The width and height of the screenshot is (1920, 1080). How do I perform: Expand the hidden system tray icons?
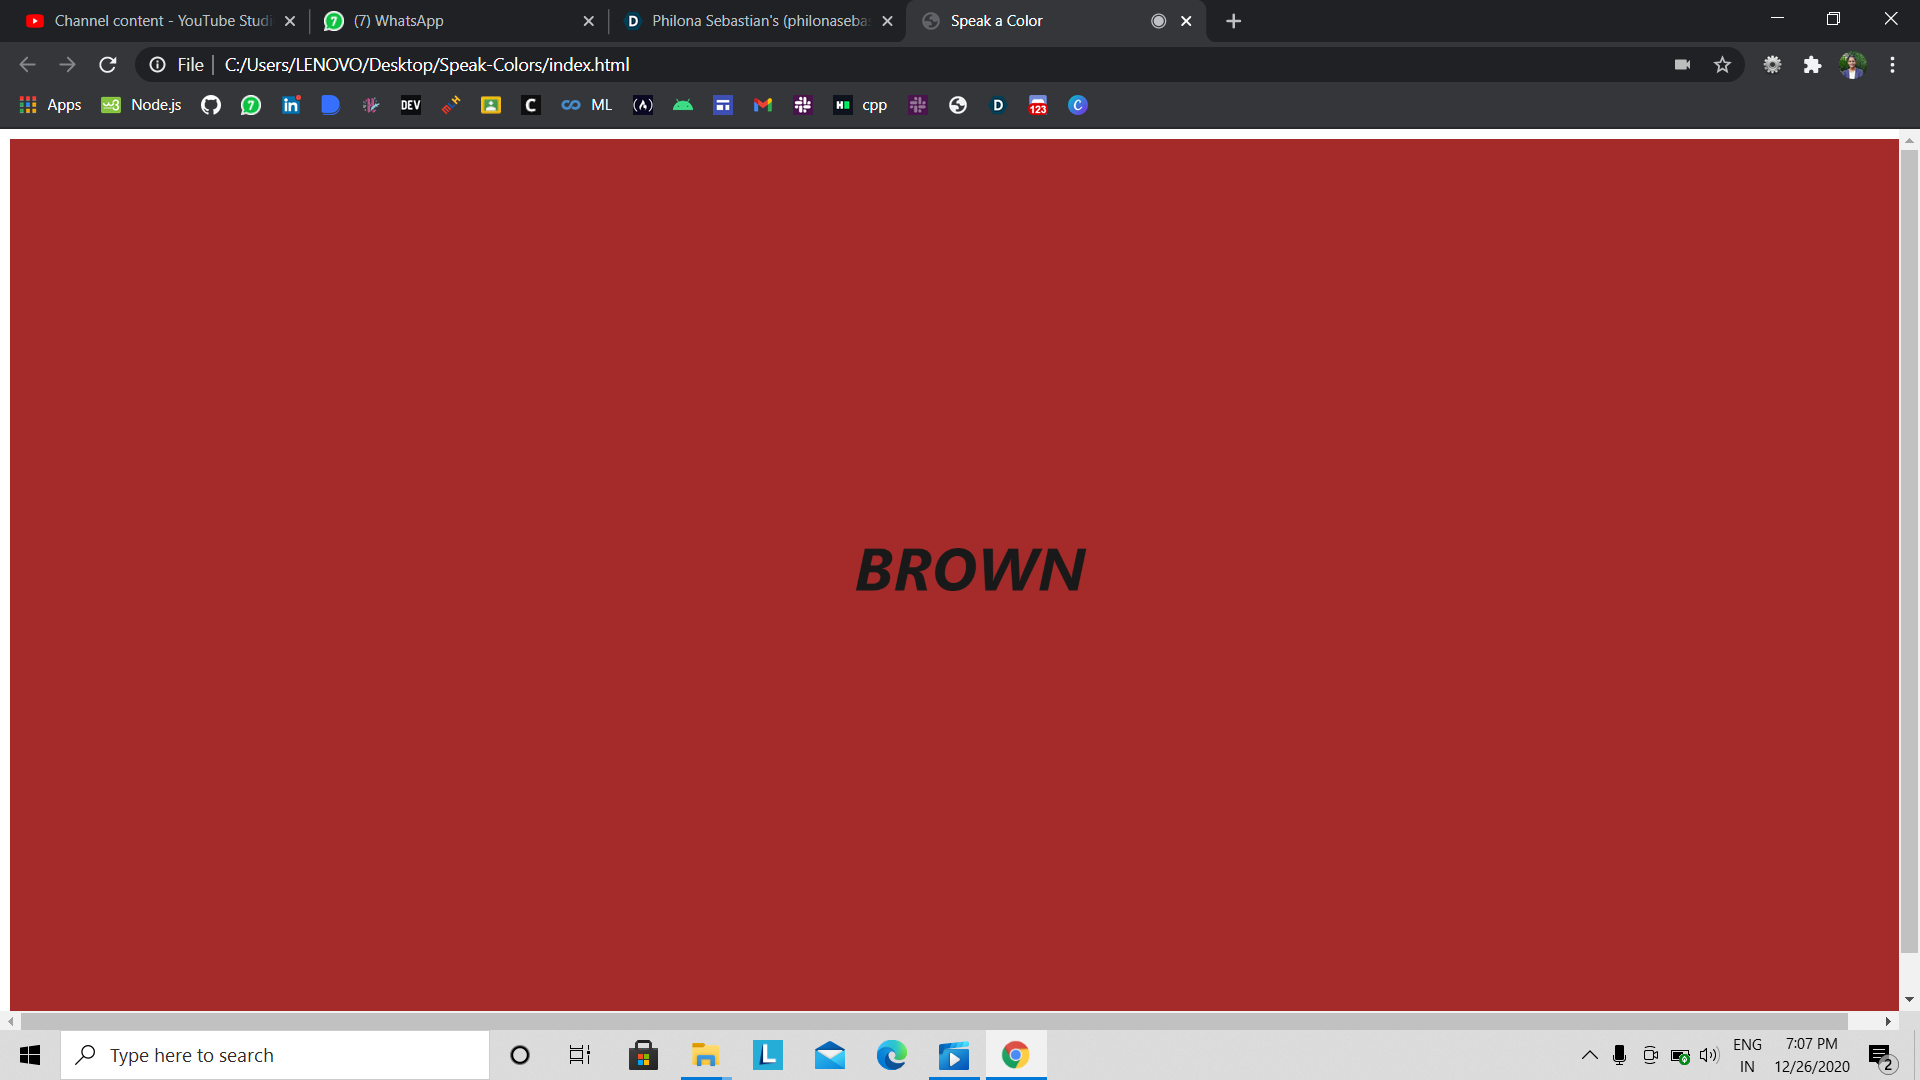[x=1589, y=1055]
